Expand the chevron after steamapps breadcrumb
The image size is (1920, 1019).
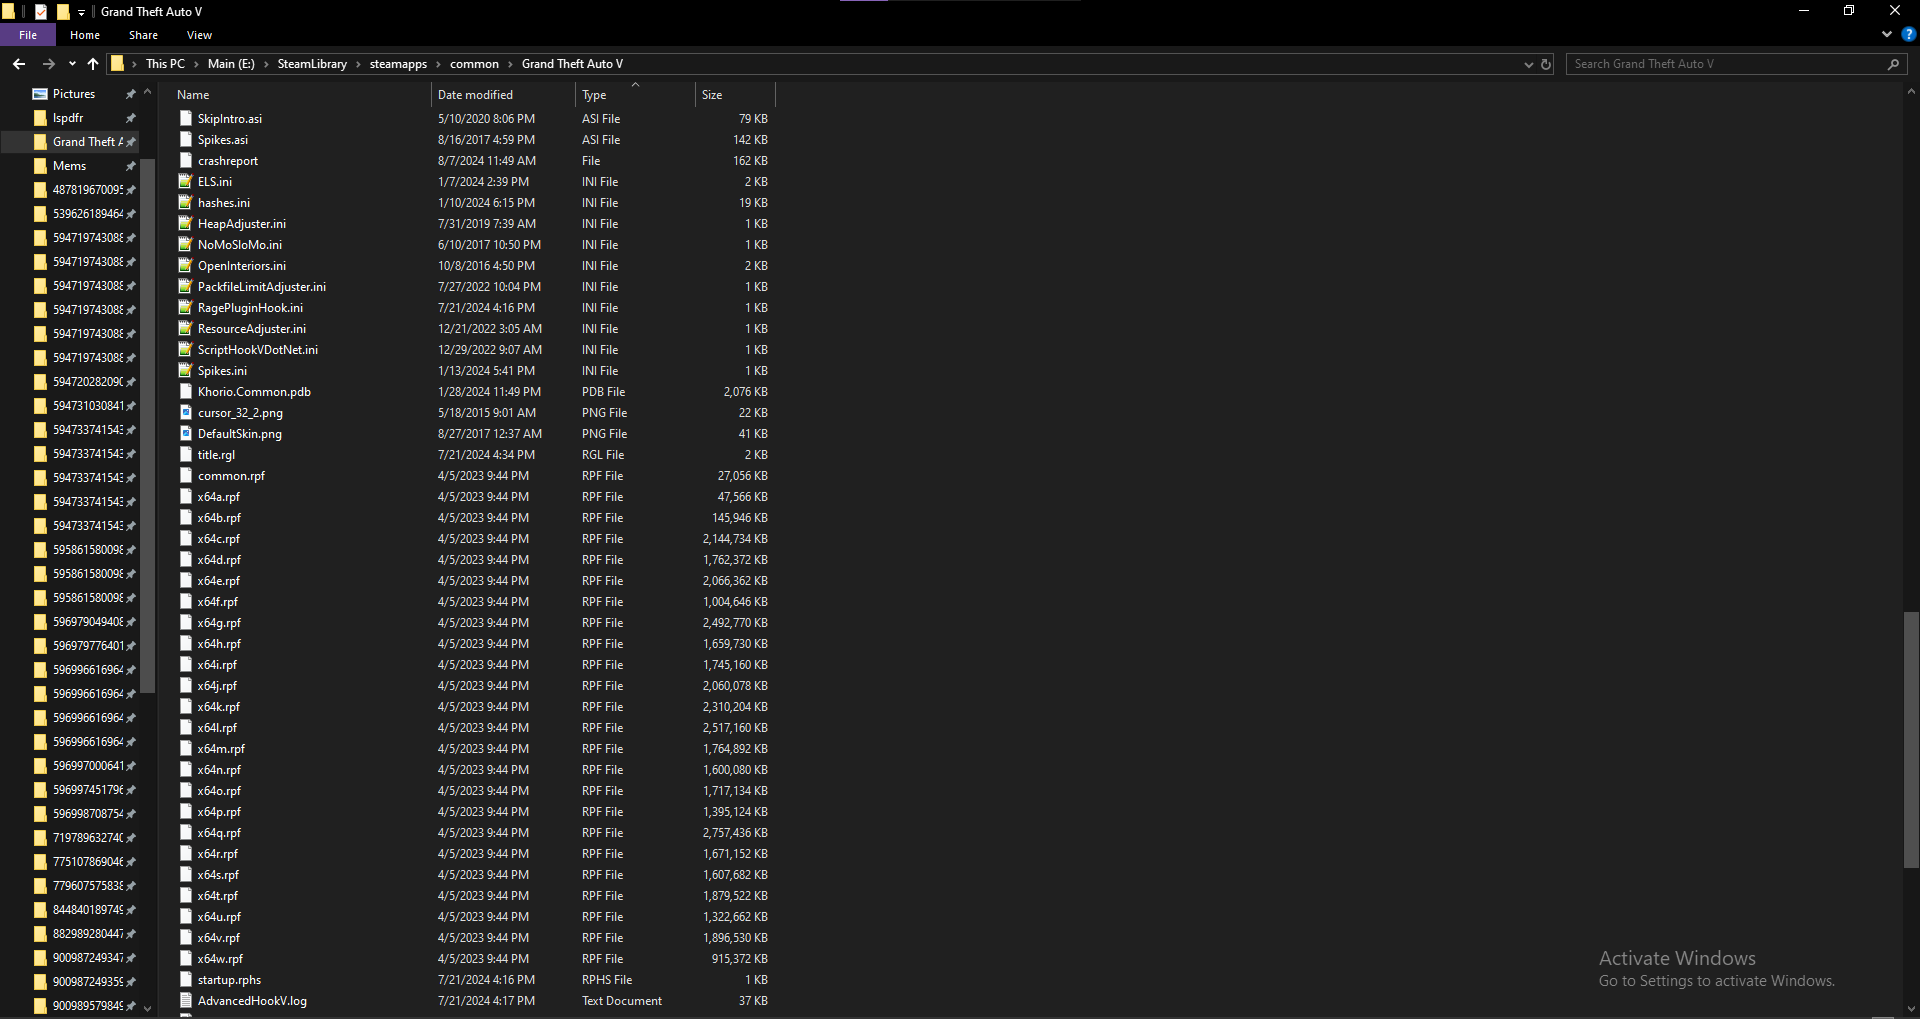pos(438,64)
